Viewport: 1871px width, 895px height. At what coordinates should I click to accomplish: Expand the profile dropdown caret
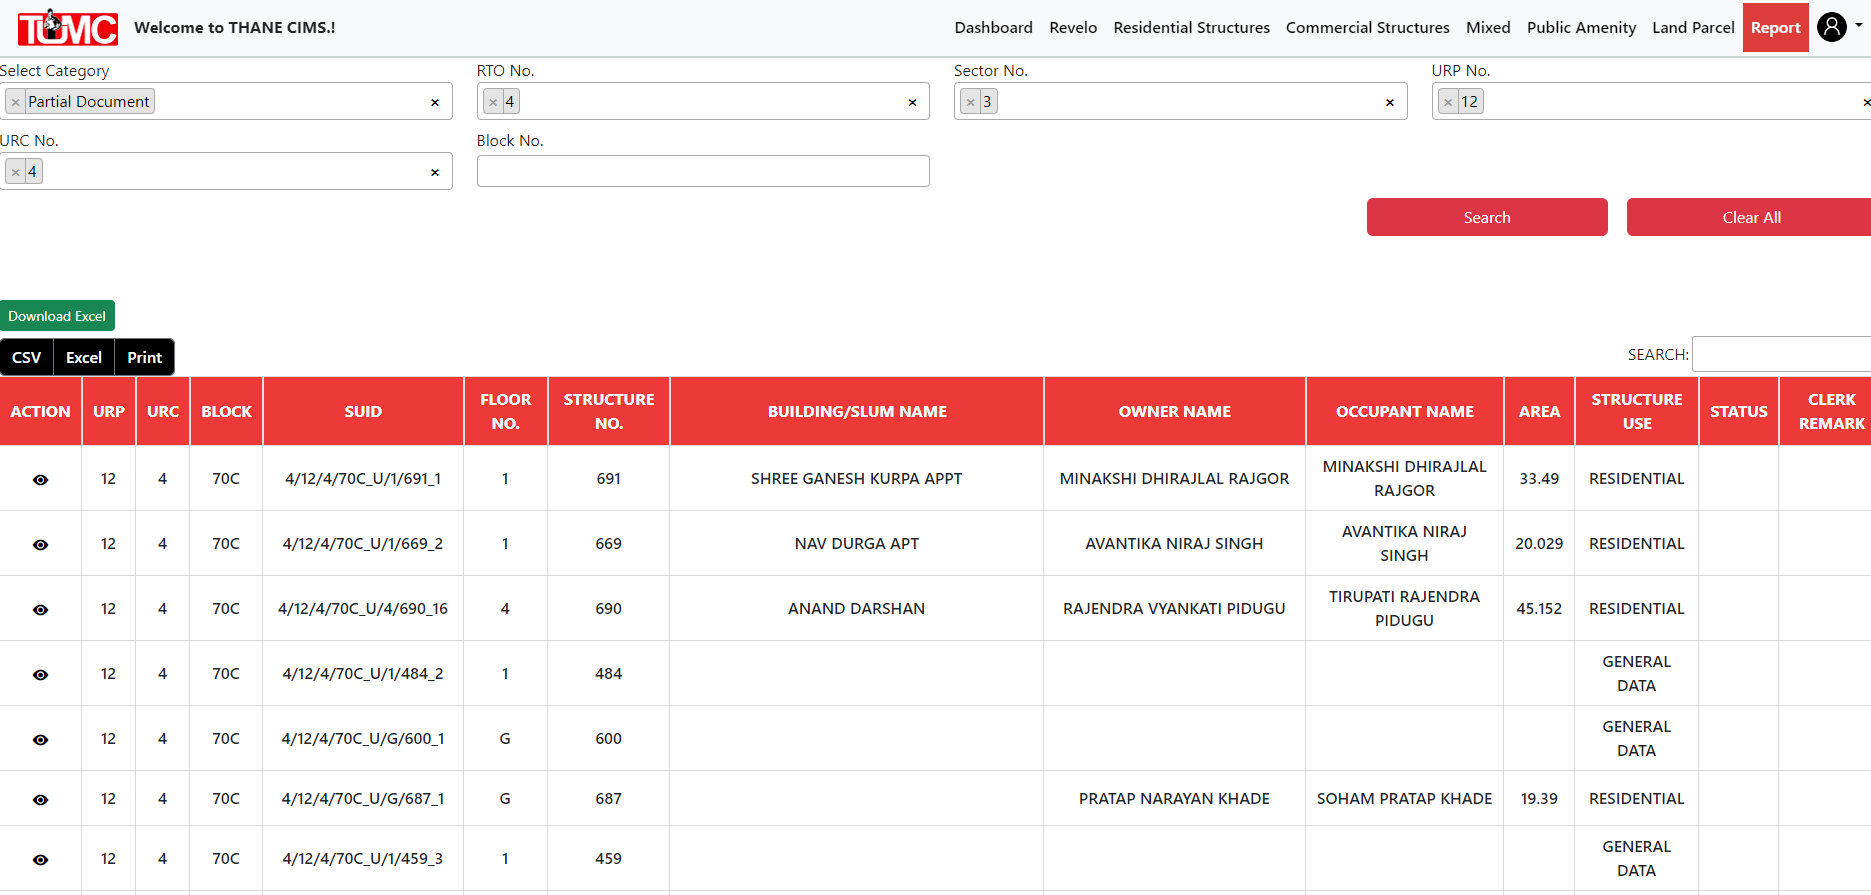click(1859, 26)
